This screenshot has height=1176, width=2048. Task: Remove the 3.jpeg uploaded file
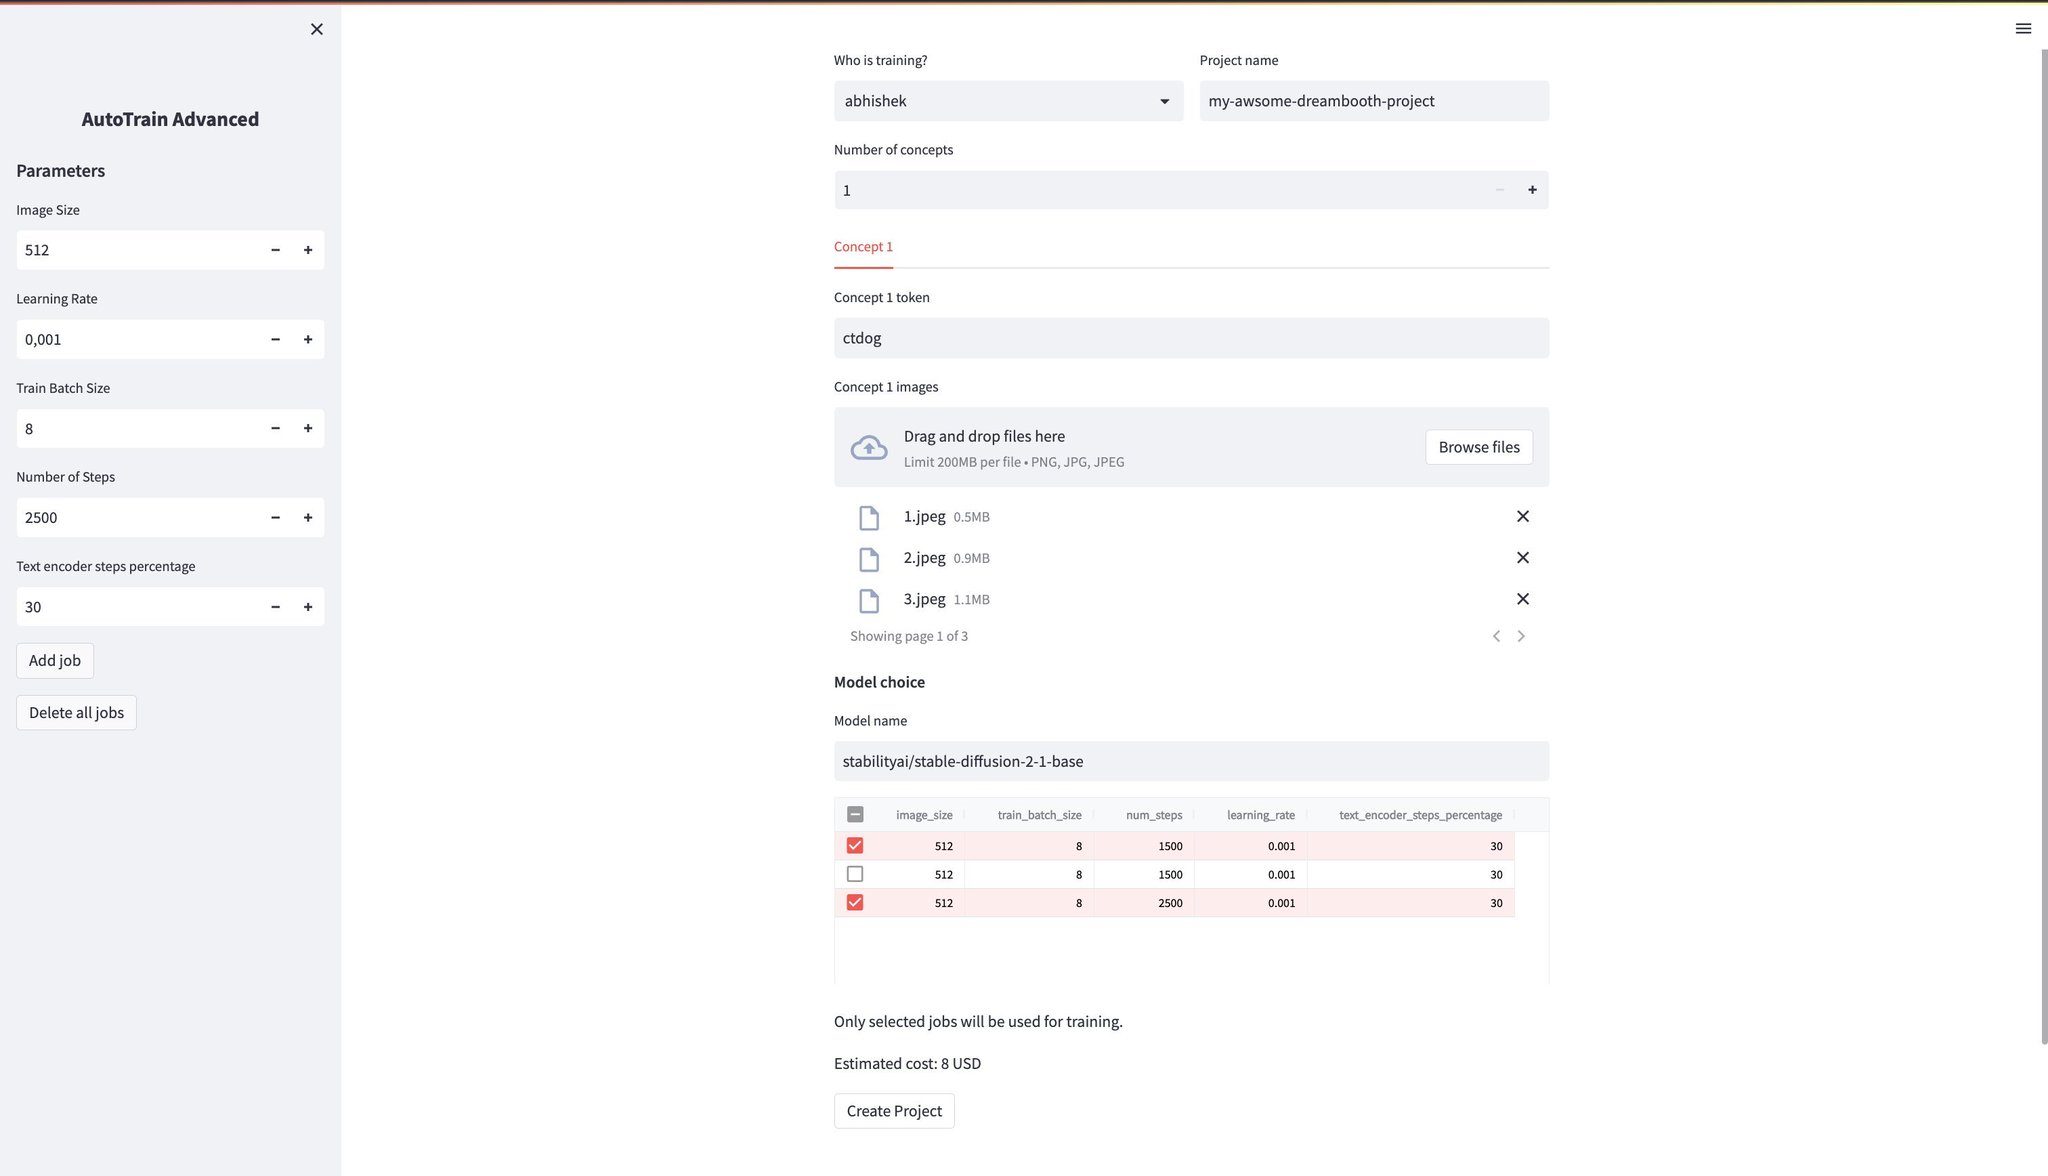(1523, 598)
